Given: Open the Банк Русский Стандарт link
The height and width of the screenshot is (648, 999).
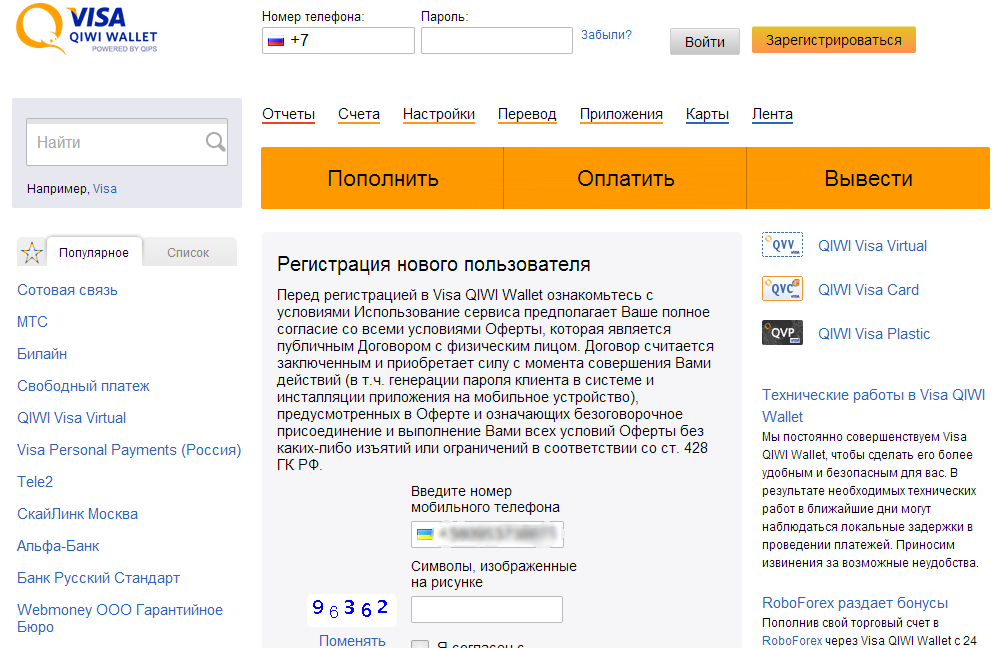Looking at the screenshot, I should point(99,578).
